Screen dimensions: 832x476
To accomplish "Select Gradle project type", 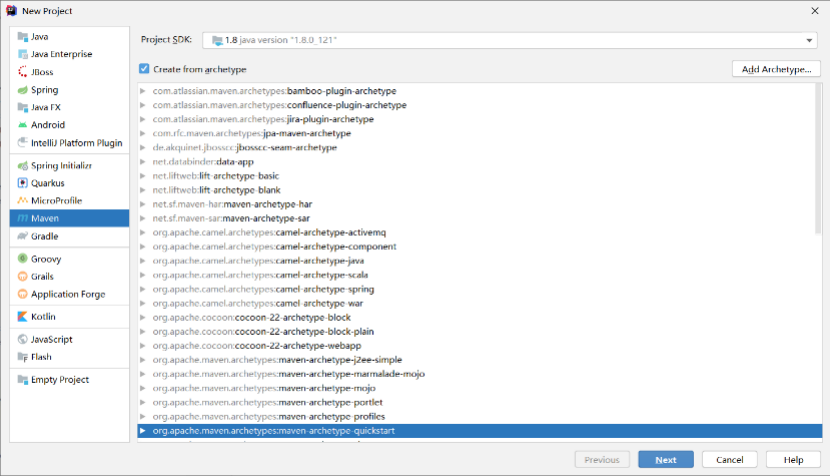I will click(x=70, y=236).
